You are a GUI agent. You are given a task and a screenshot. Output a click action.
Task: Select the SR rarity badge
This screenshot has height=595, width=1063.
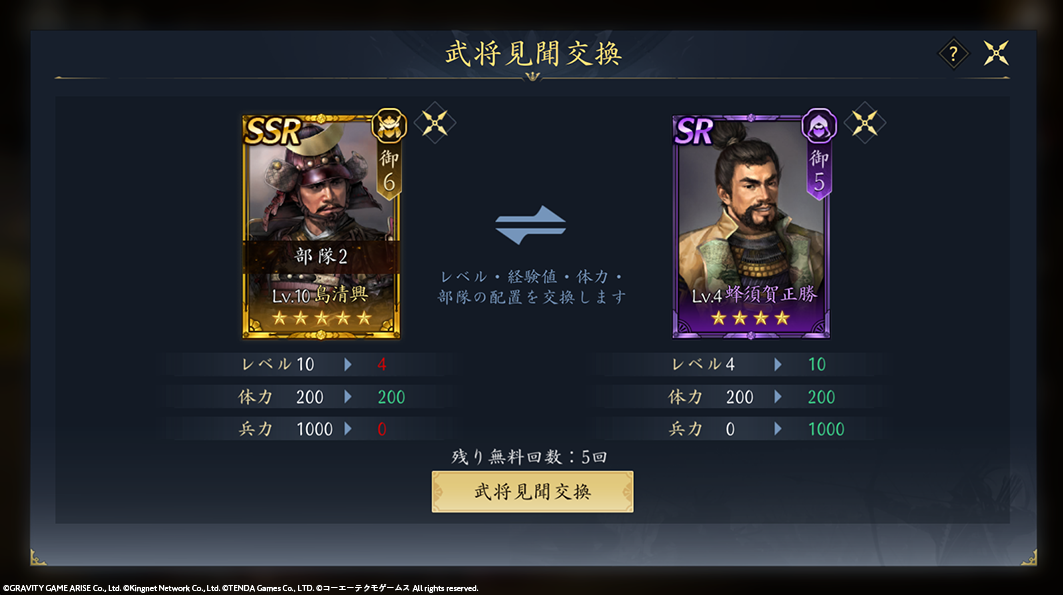tap(694, 131)
